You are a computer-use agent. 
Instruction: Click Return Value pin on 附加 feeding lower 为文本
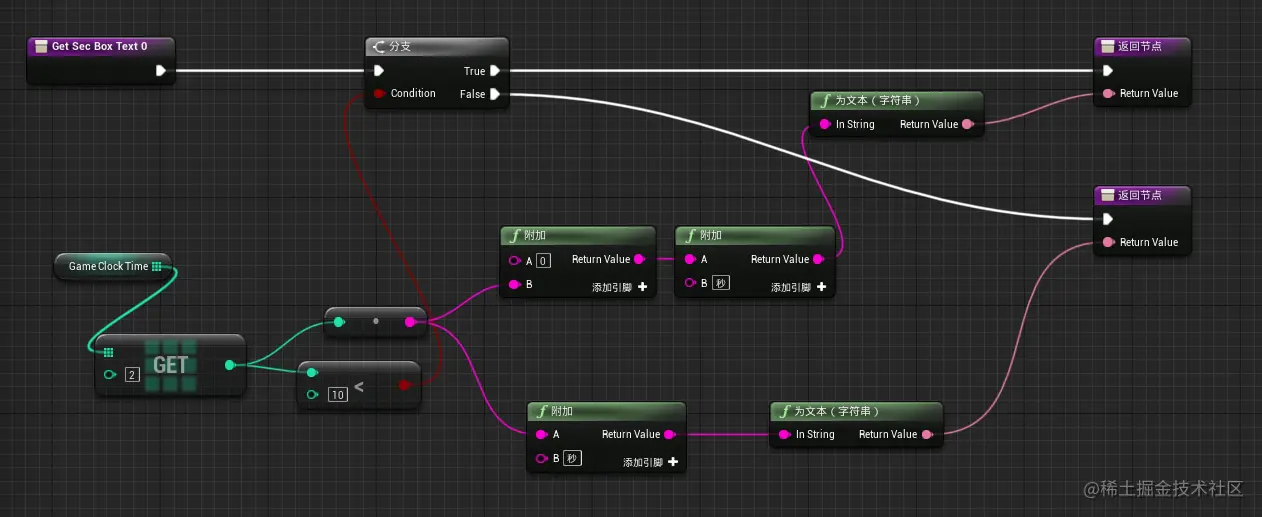[x=670, y=435]
